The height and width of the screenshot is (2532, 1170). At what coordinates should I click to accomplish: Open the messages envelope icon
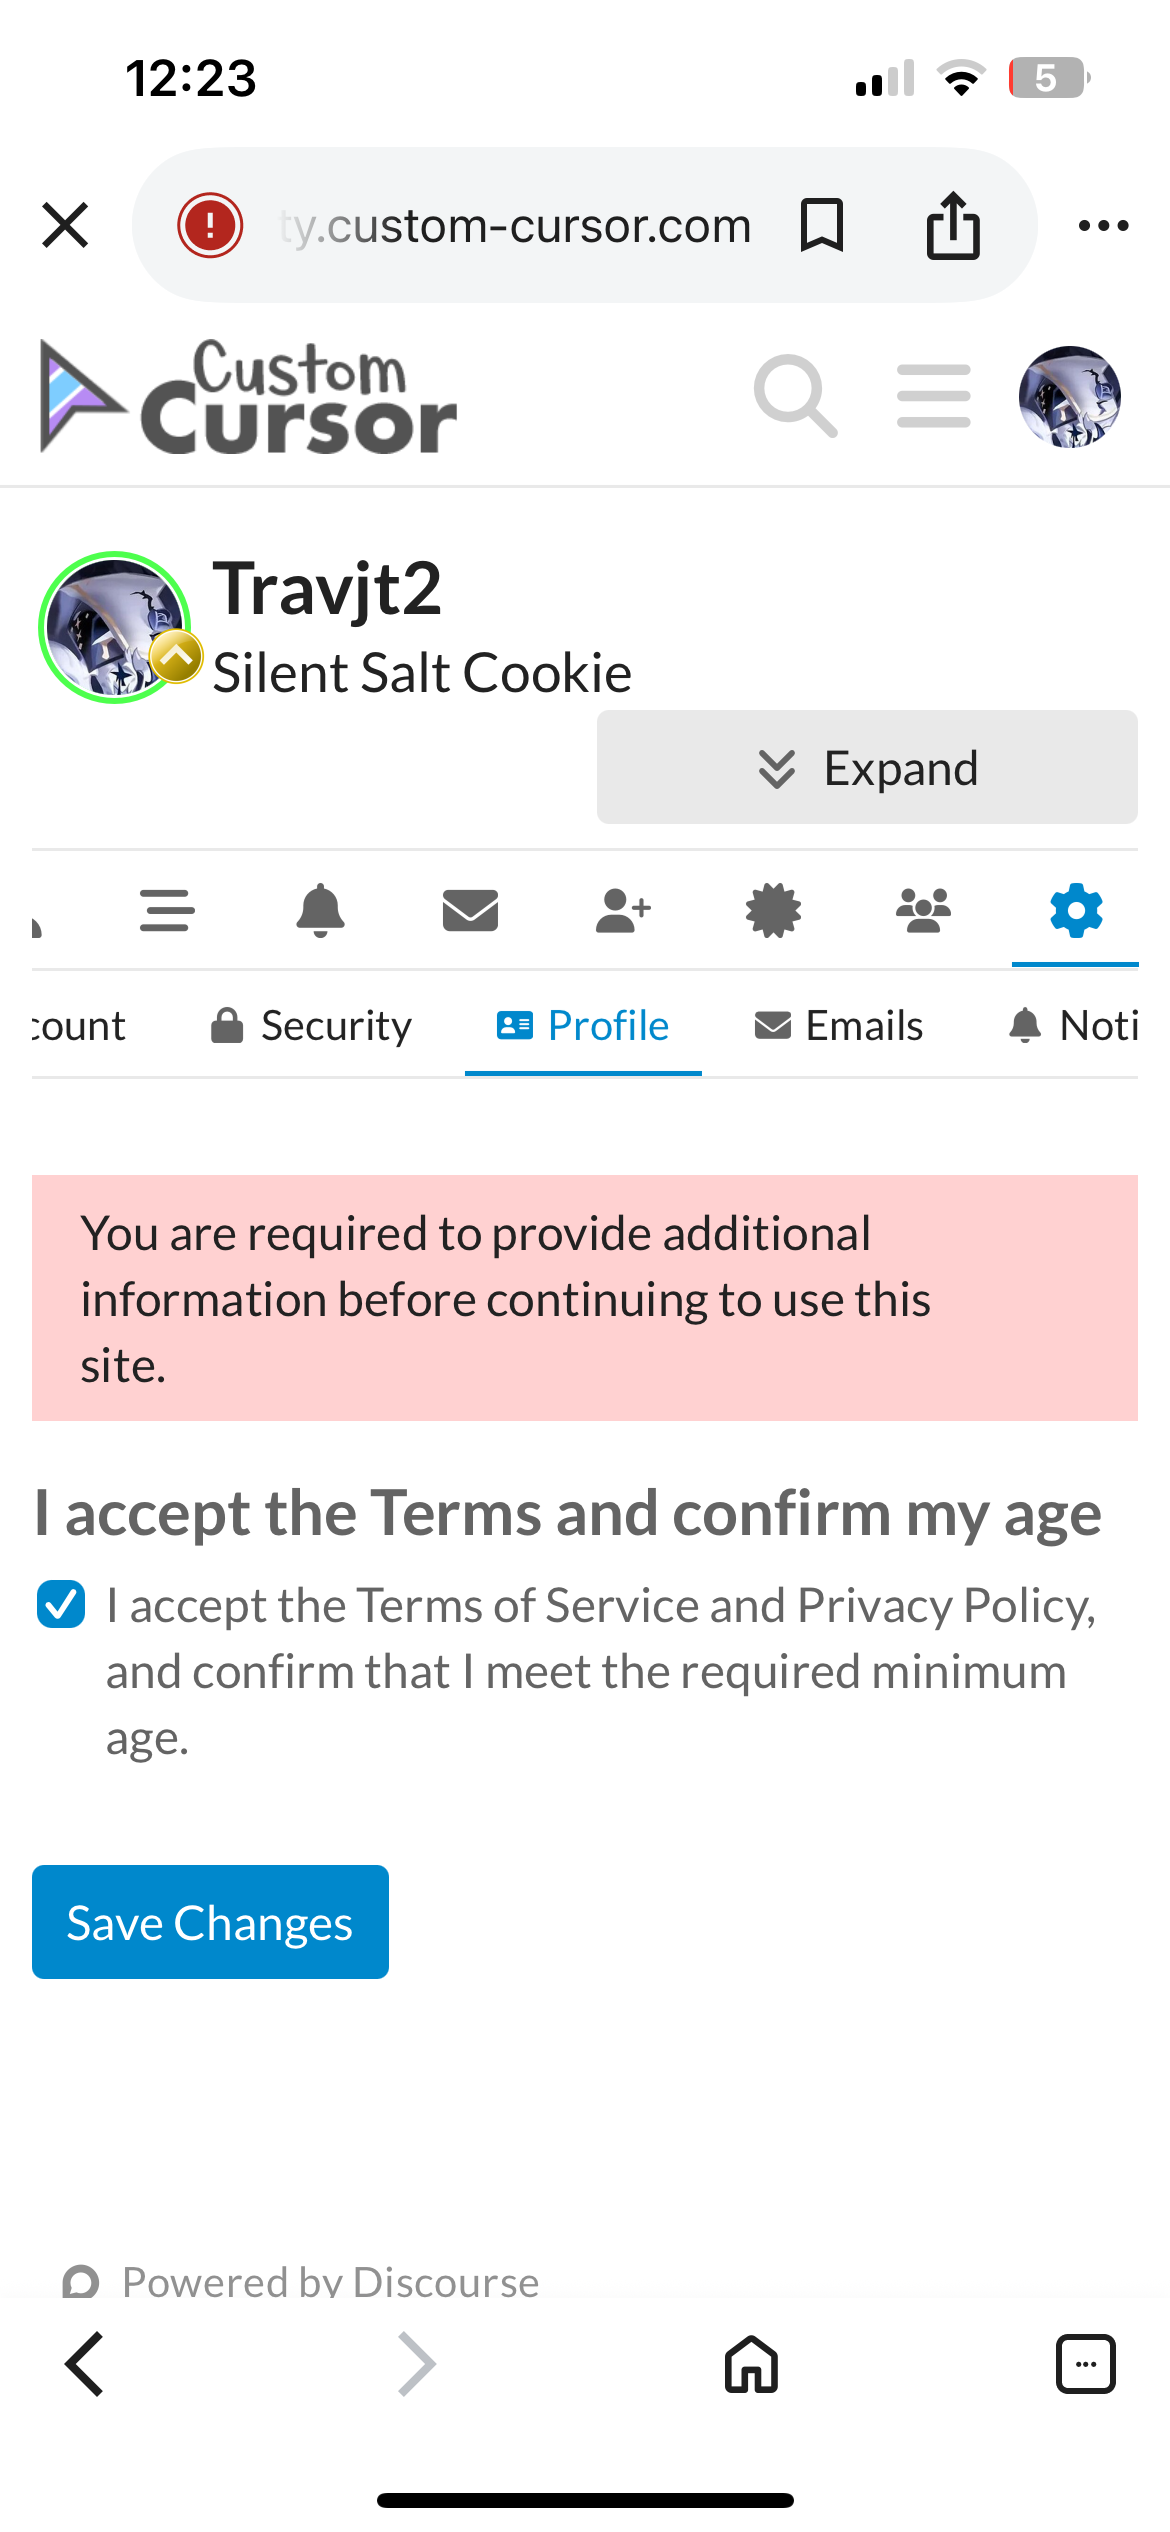tap(470, 910)
